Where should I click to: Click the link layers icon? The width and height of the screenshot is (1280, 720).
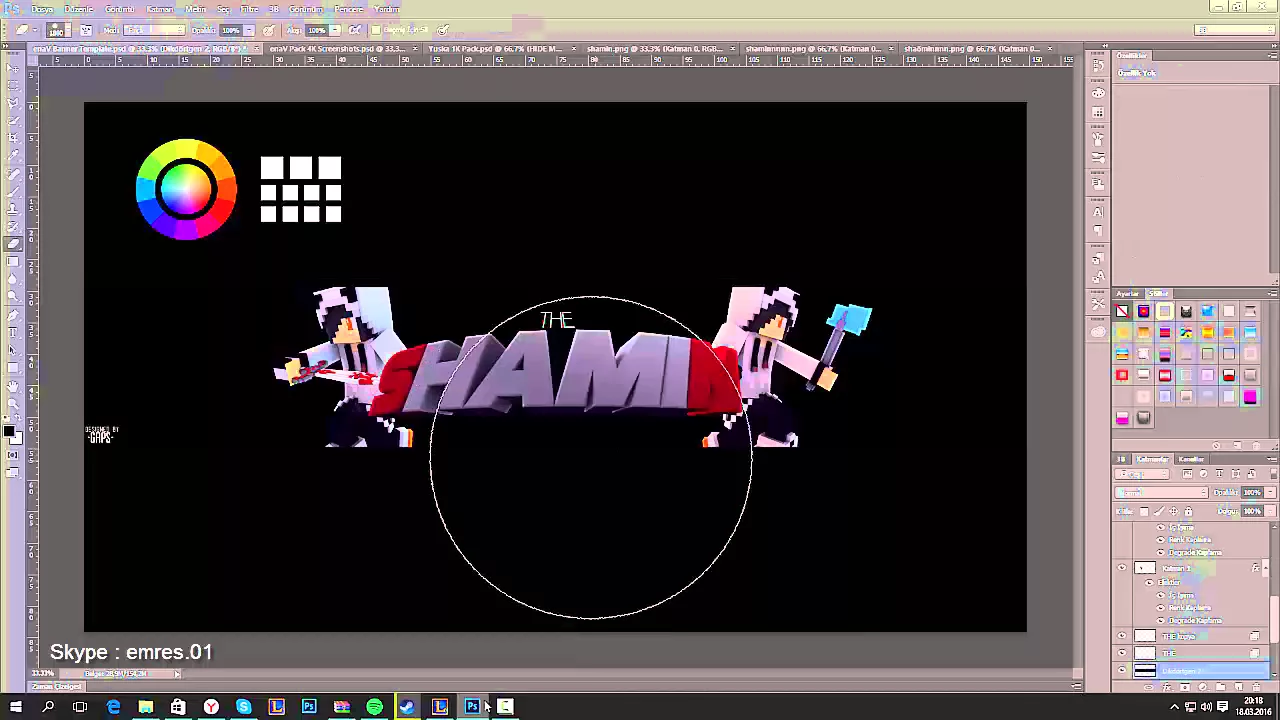[x=1148, y=687]
